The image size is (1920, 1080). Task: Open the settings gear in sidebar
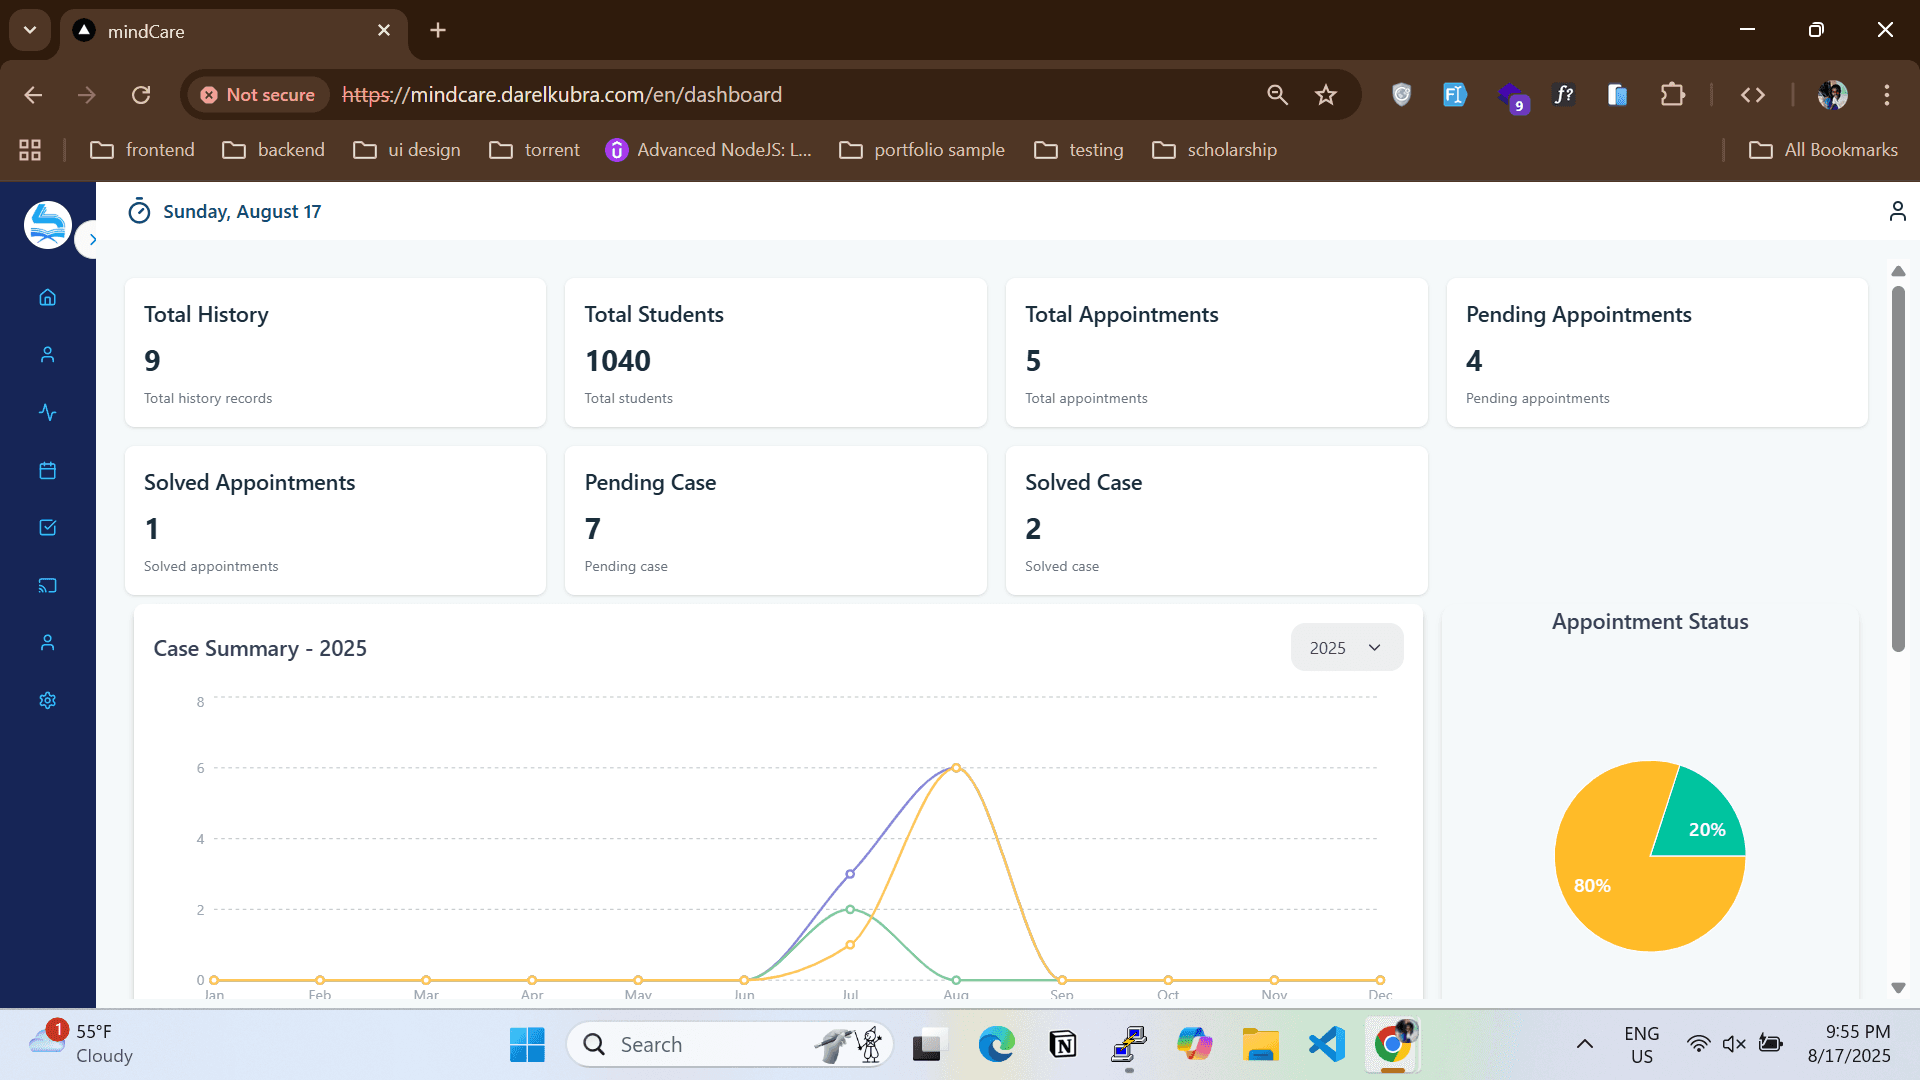tap(47, 700)
